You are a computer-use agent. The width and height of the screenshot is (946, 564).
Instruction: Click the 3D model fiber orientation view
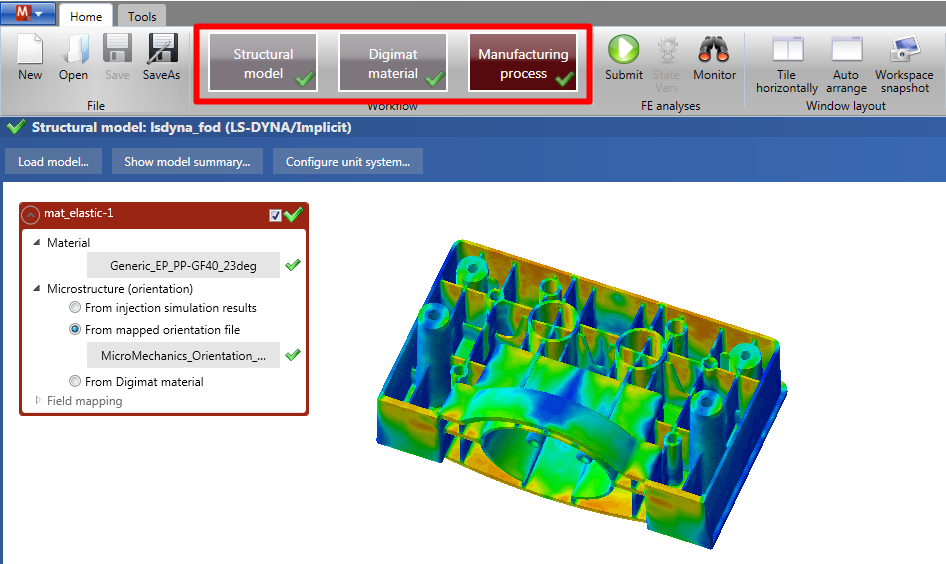click(x=582, y=393)
